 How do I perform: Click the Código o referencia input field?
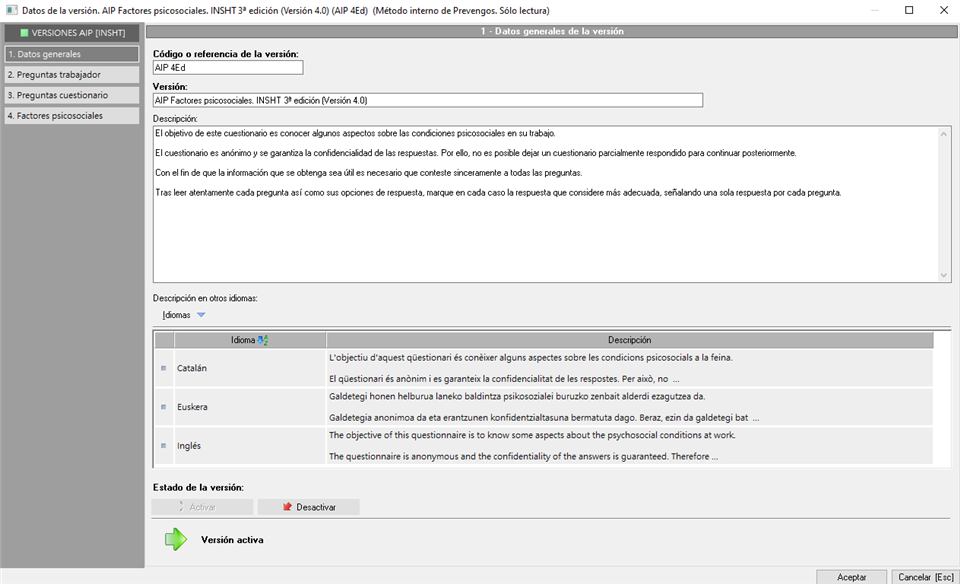pyautogui.click(x=228, y=67)
